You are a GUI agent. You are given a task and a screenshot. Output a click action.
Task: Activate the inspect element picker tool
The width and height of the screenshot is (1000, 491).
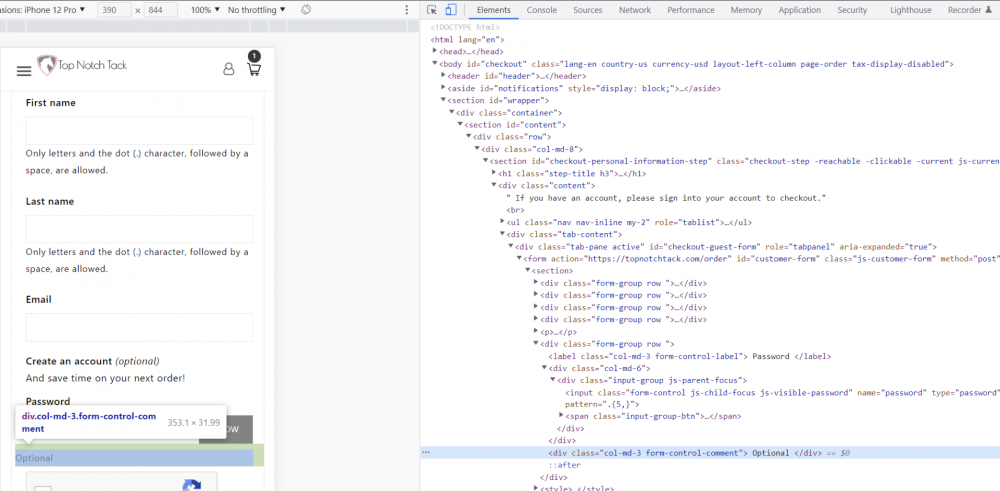(429, 10)
